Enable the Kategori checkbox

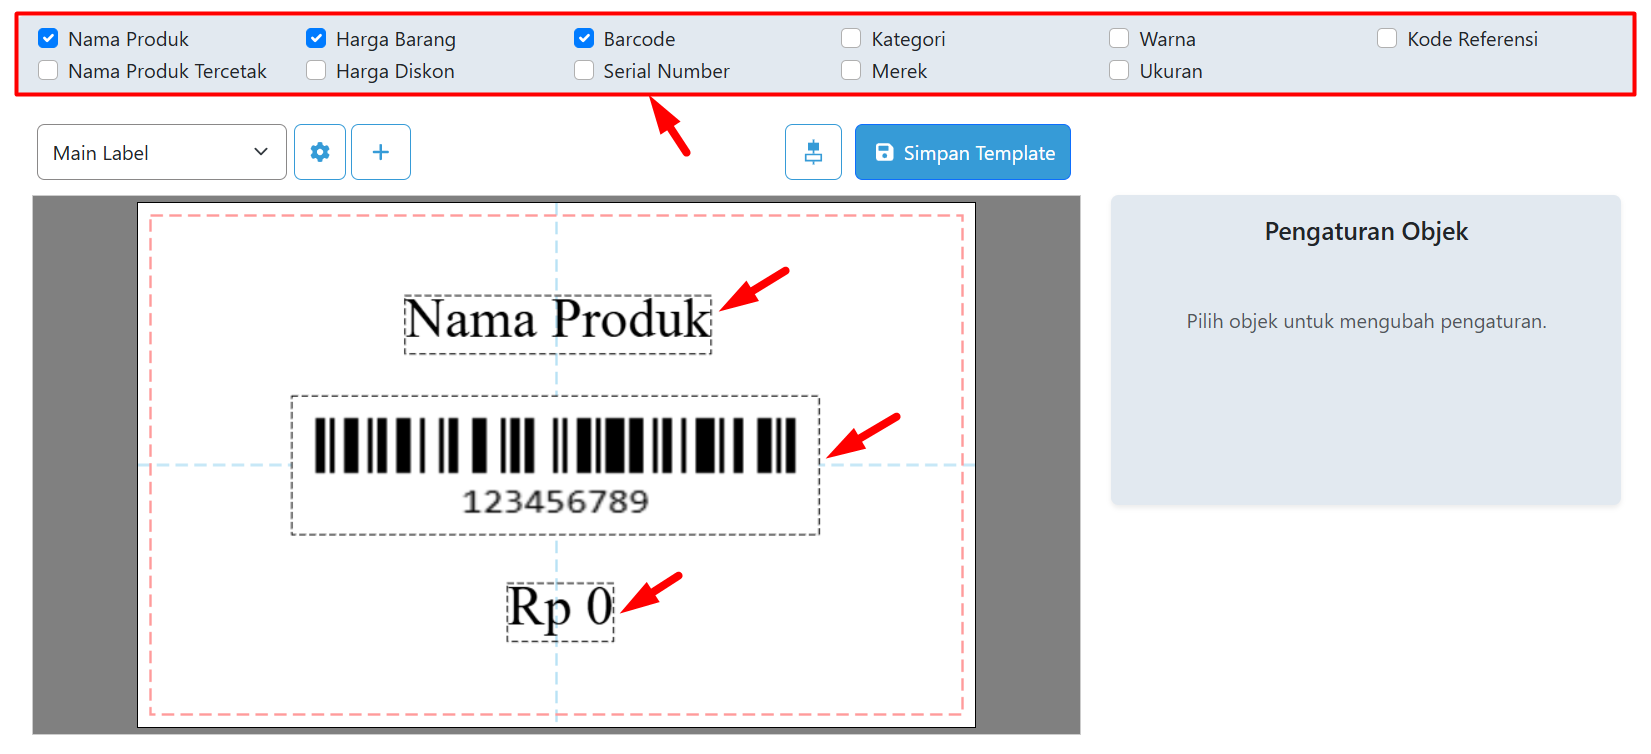point(851,39)
